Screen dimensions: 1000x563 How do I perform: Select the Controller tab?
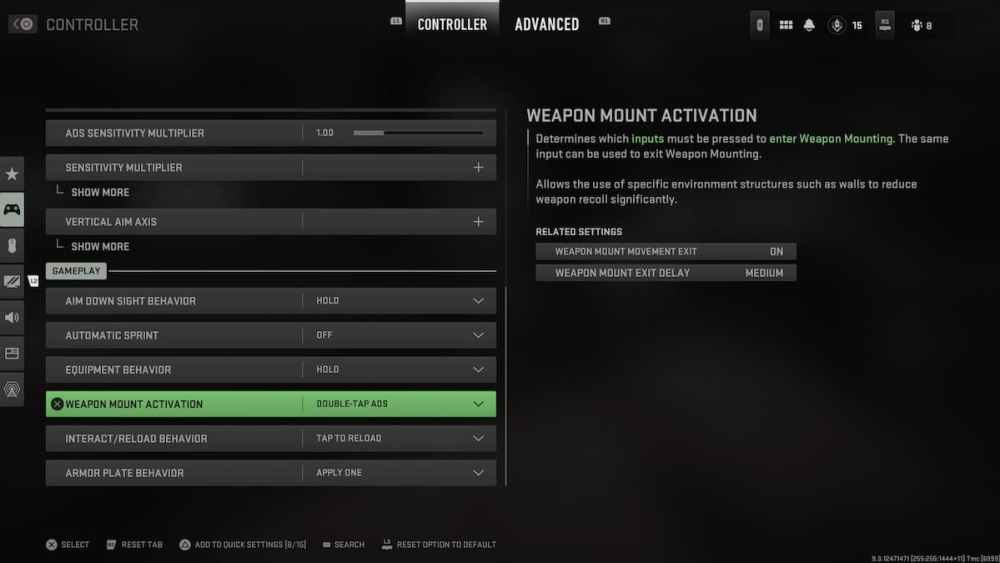[x=452, y=24]
